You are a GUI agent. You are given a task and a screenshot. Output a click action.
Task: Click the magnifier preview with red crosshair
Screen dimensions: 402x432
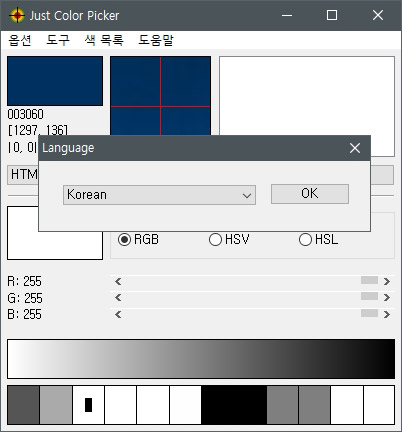coord(160,96)
